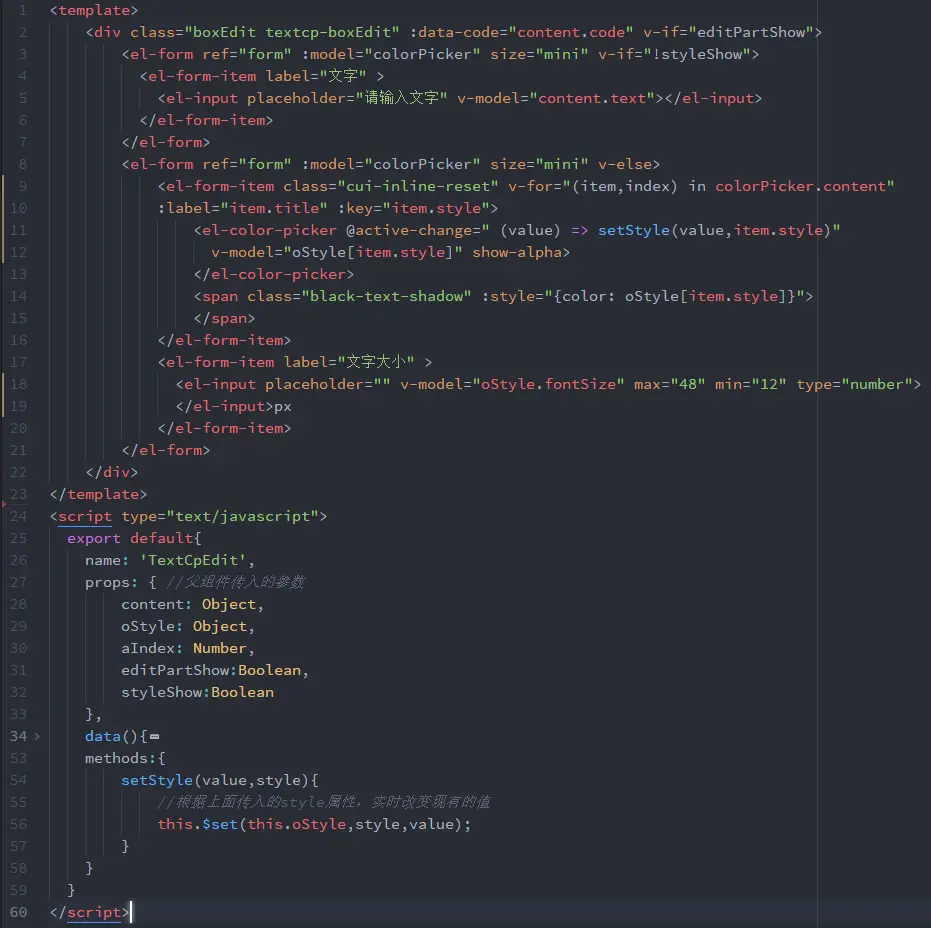Click the "boxEdit textcp-boxEdit" class value

pyautogui.click(x=292, y=32)
